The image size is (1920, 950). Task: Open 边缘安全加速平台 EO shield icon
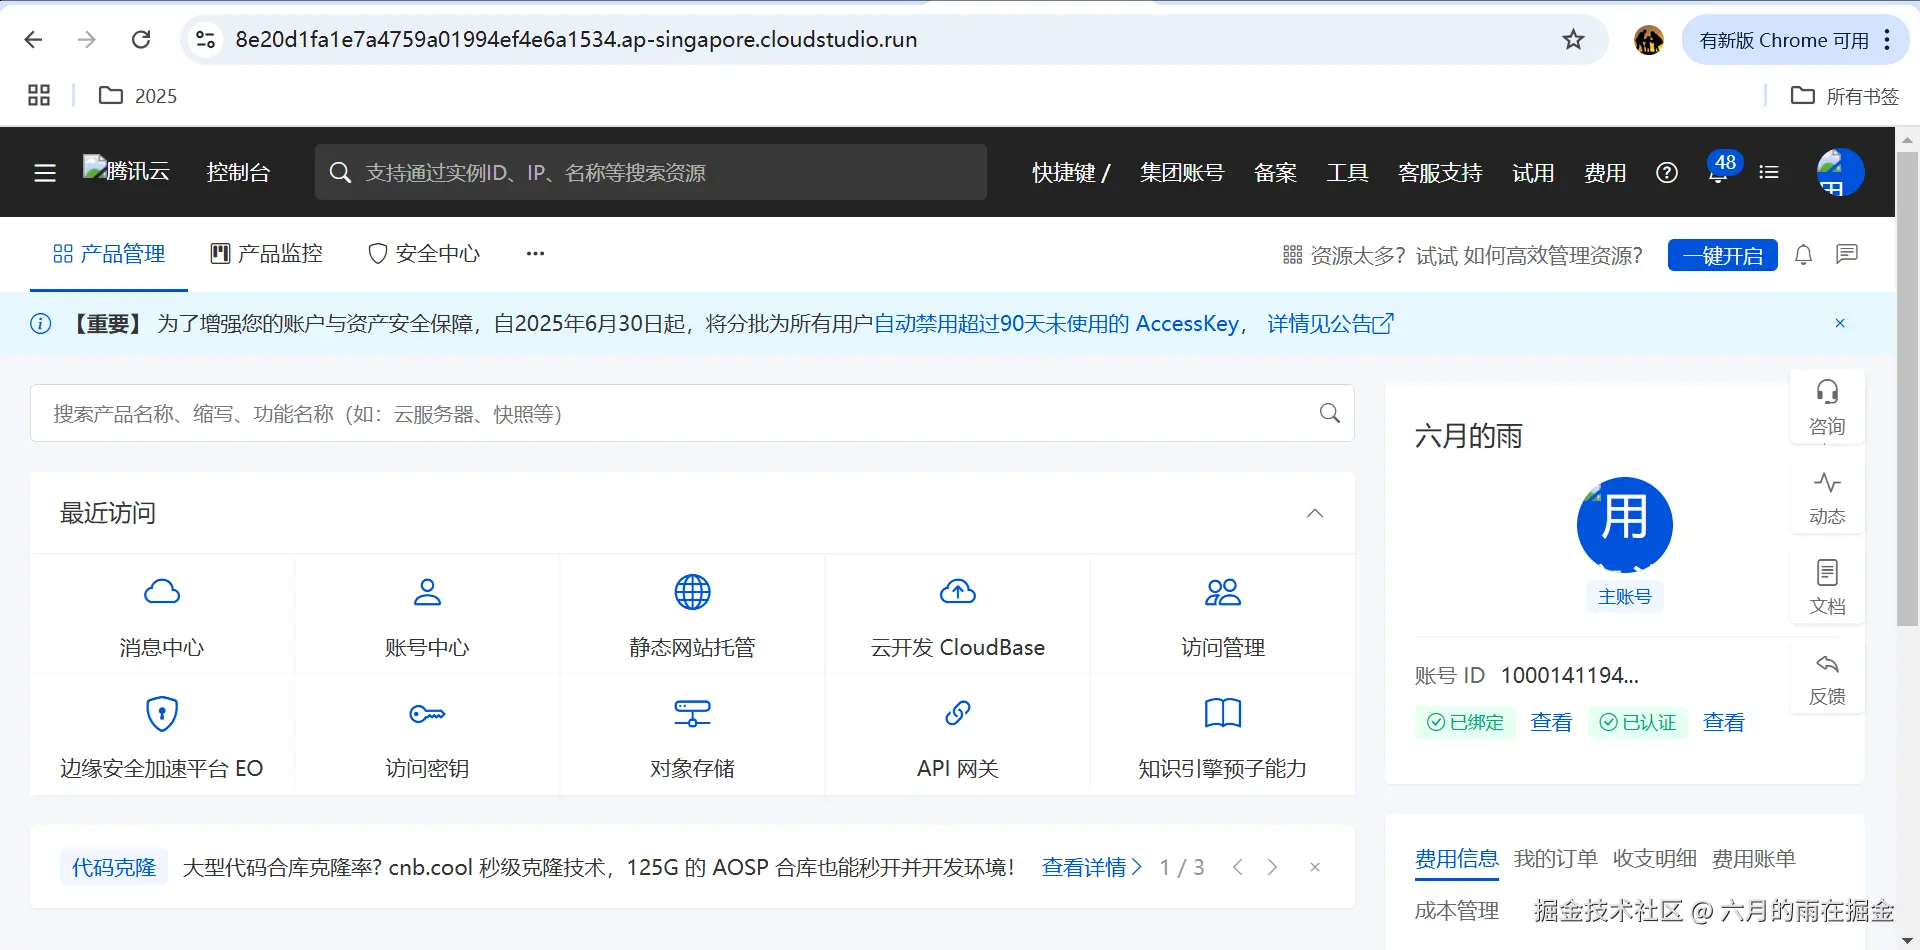pyautogui.click(x=162, y=713)
